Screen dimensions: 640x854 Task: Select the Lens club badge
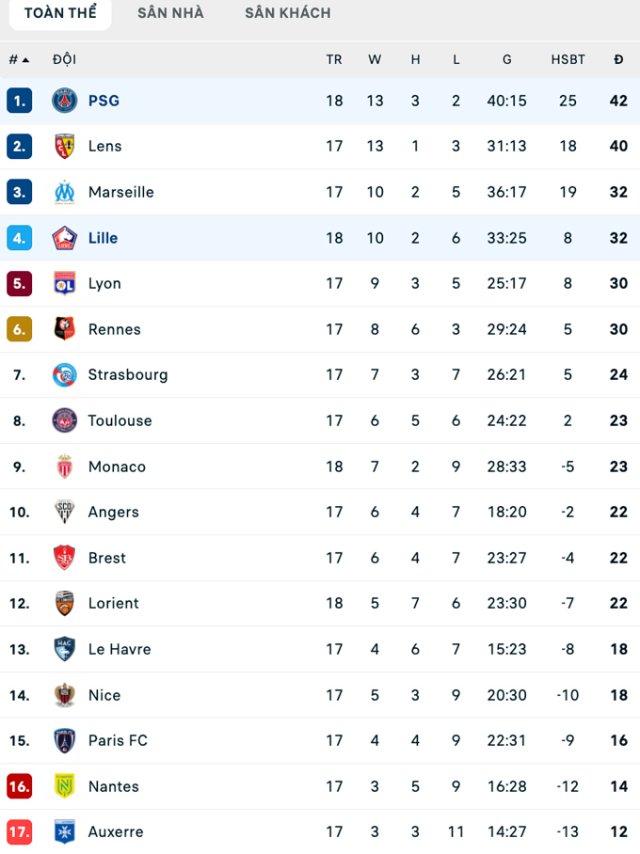[x=64, y=146]
